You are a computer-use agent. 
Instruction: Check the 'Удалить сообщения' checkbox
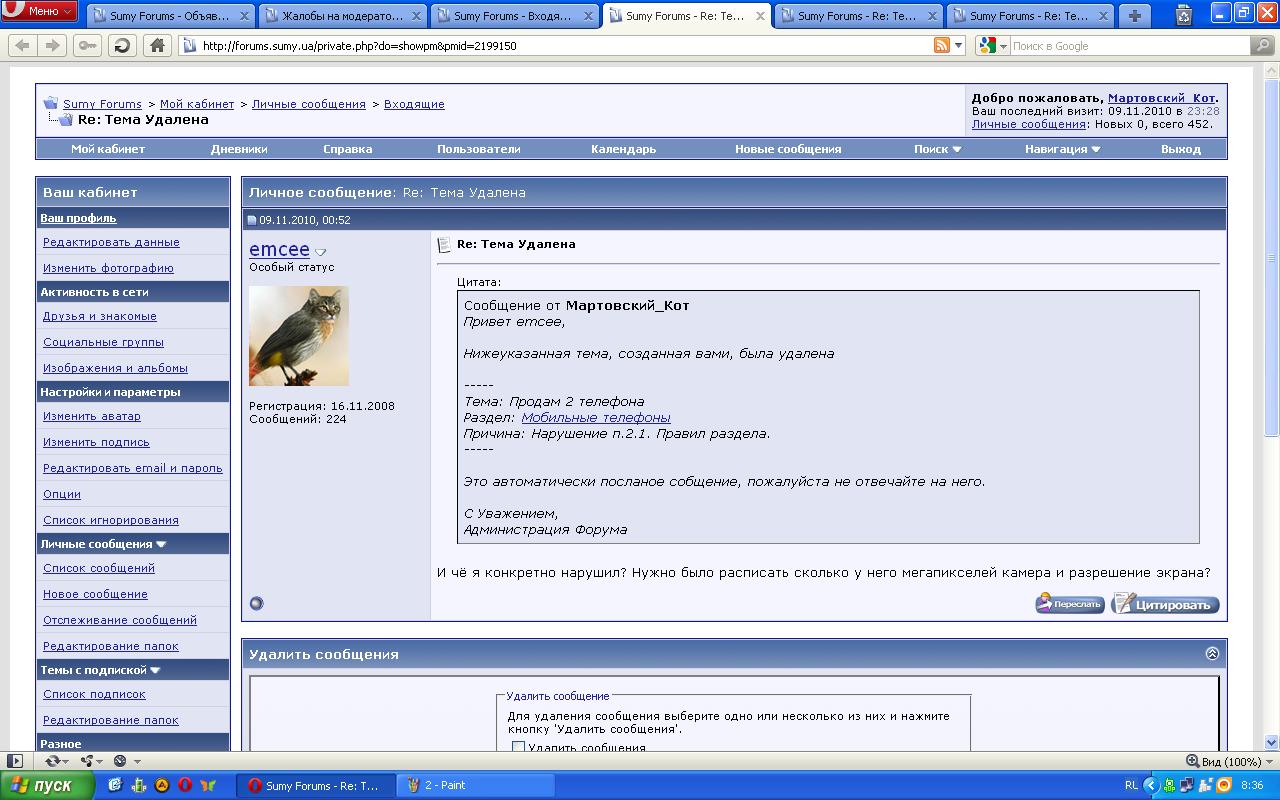tap(518, 747)
